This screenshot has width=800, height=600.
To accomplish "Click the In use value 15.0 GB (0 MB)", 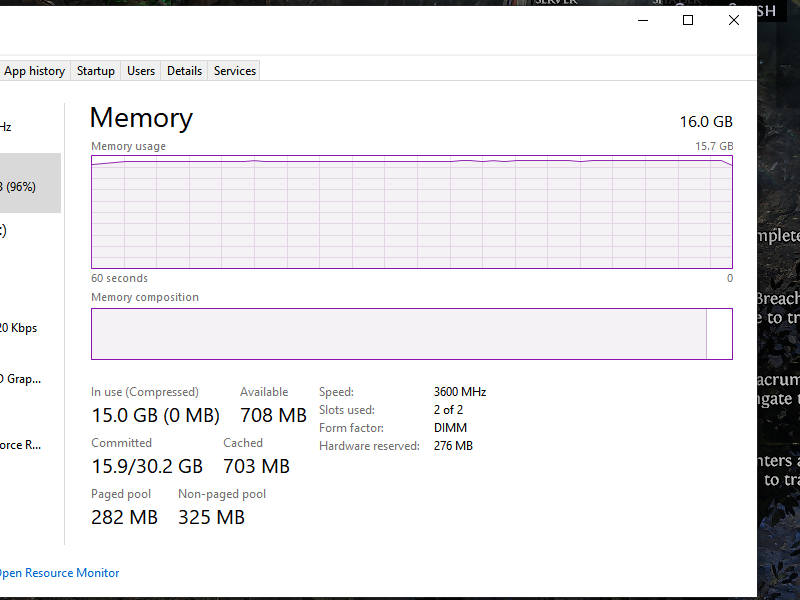I will point(156,415).
